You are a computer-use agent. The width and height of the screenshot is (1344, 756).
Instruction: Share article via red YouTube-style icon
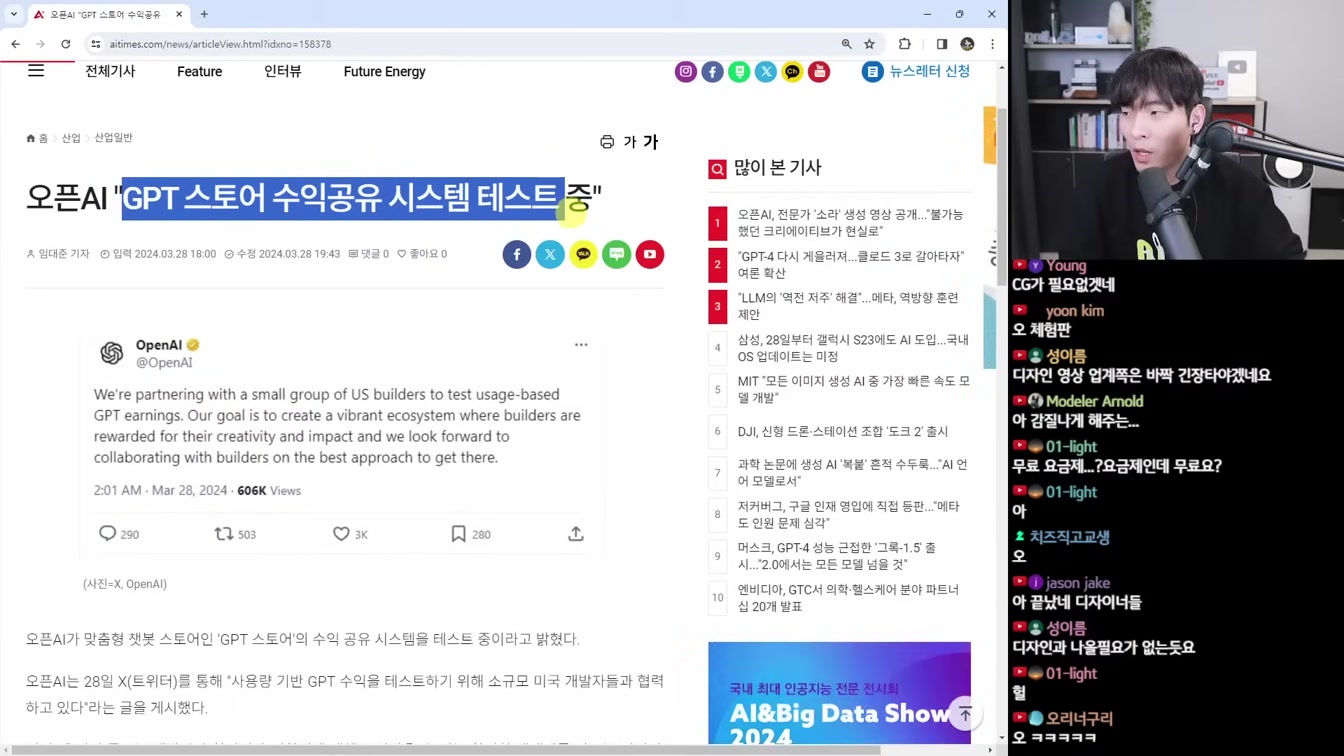point(650,254)
